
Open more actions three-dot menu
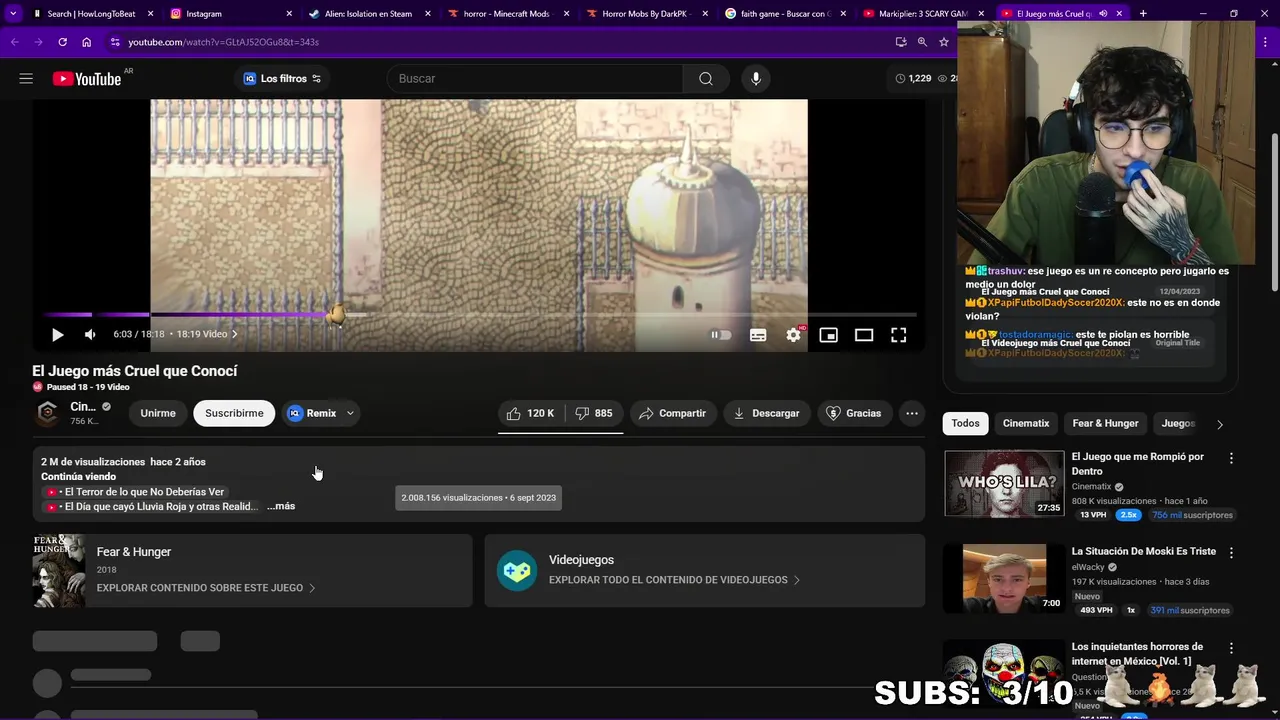click(x=911, y=413)
